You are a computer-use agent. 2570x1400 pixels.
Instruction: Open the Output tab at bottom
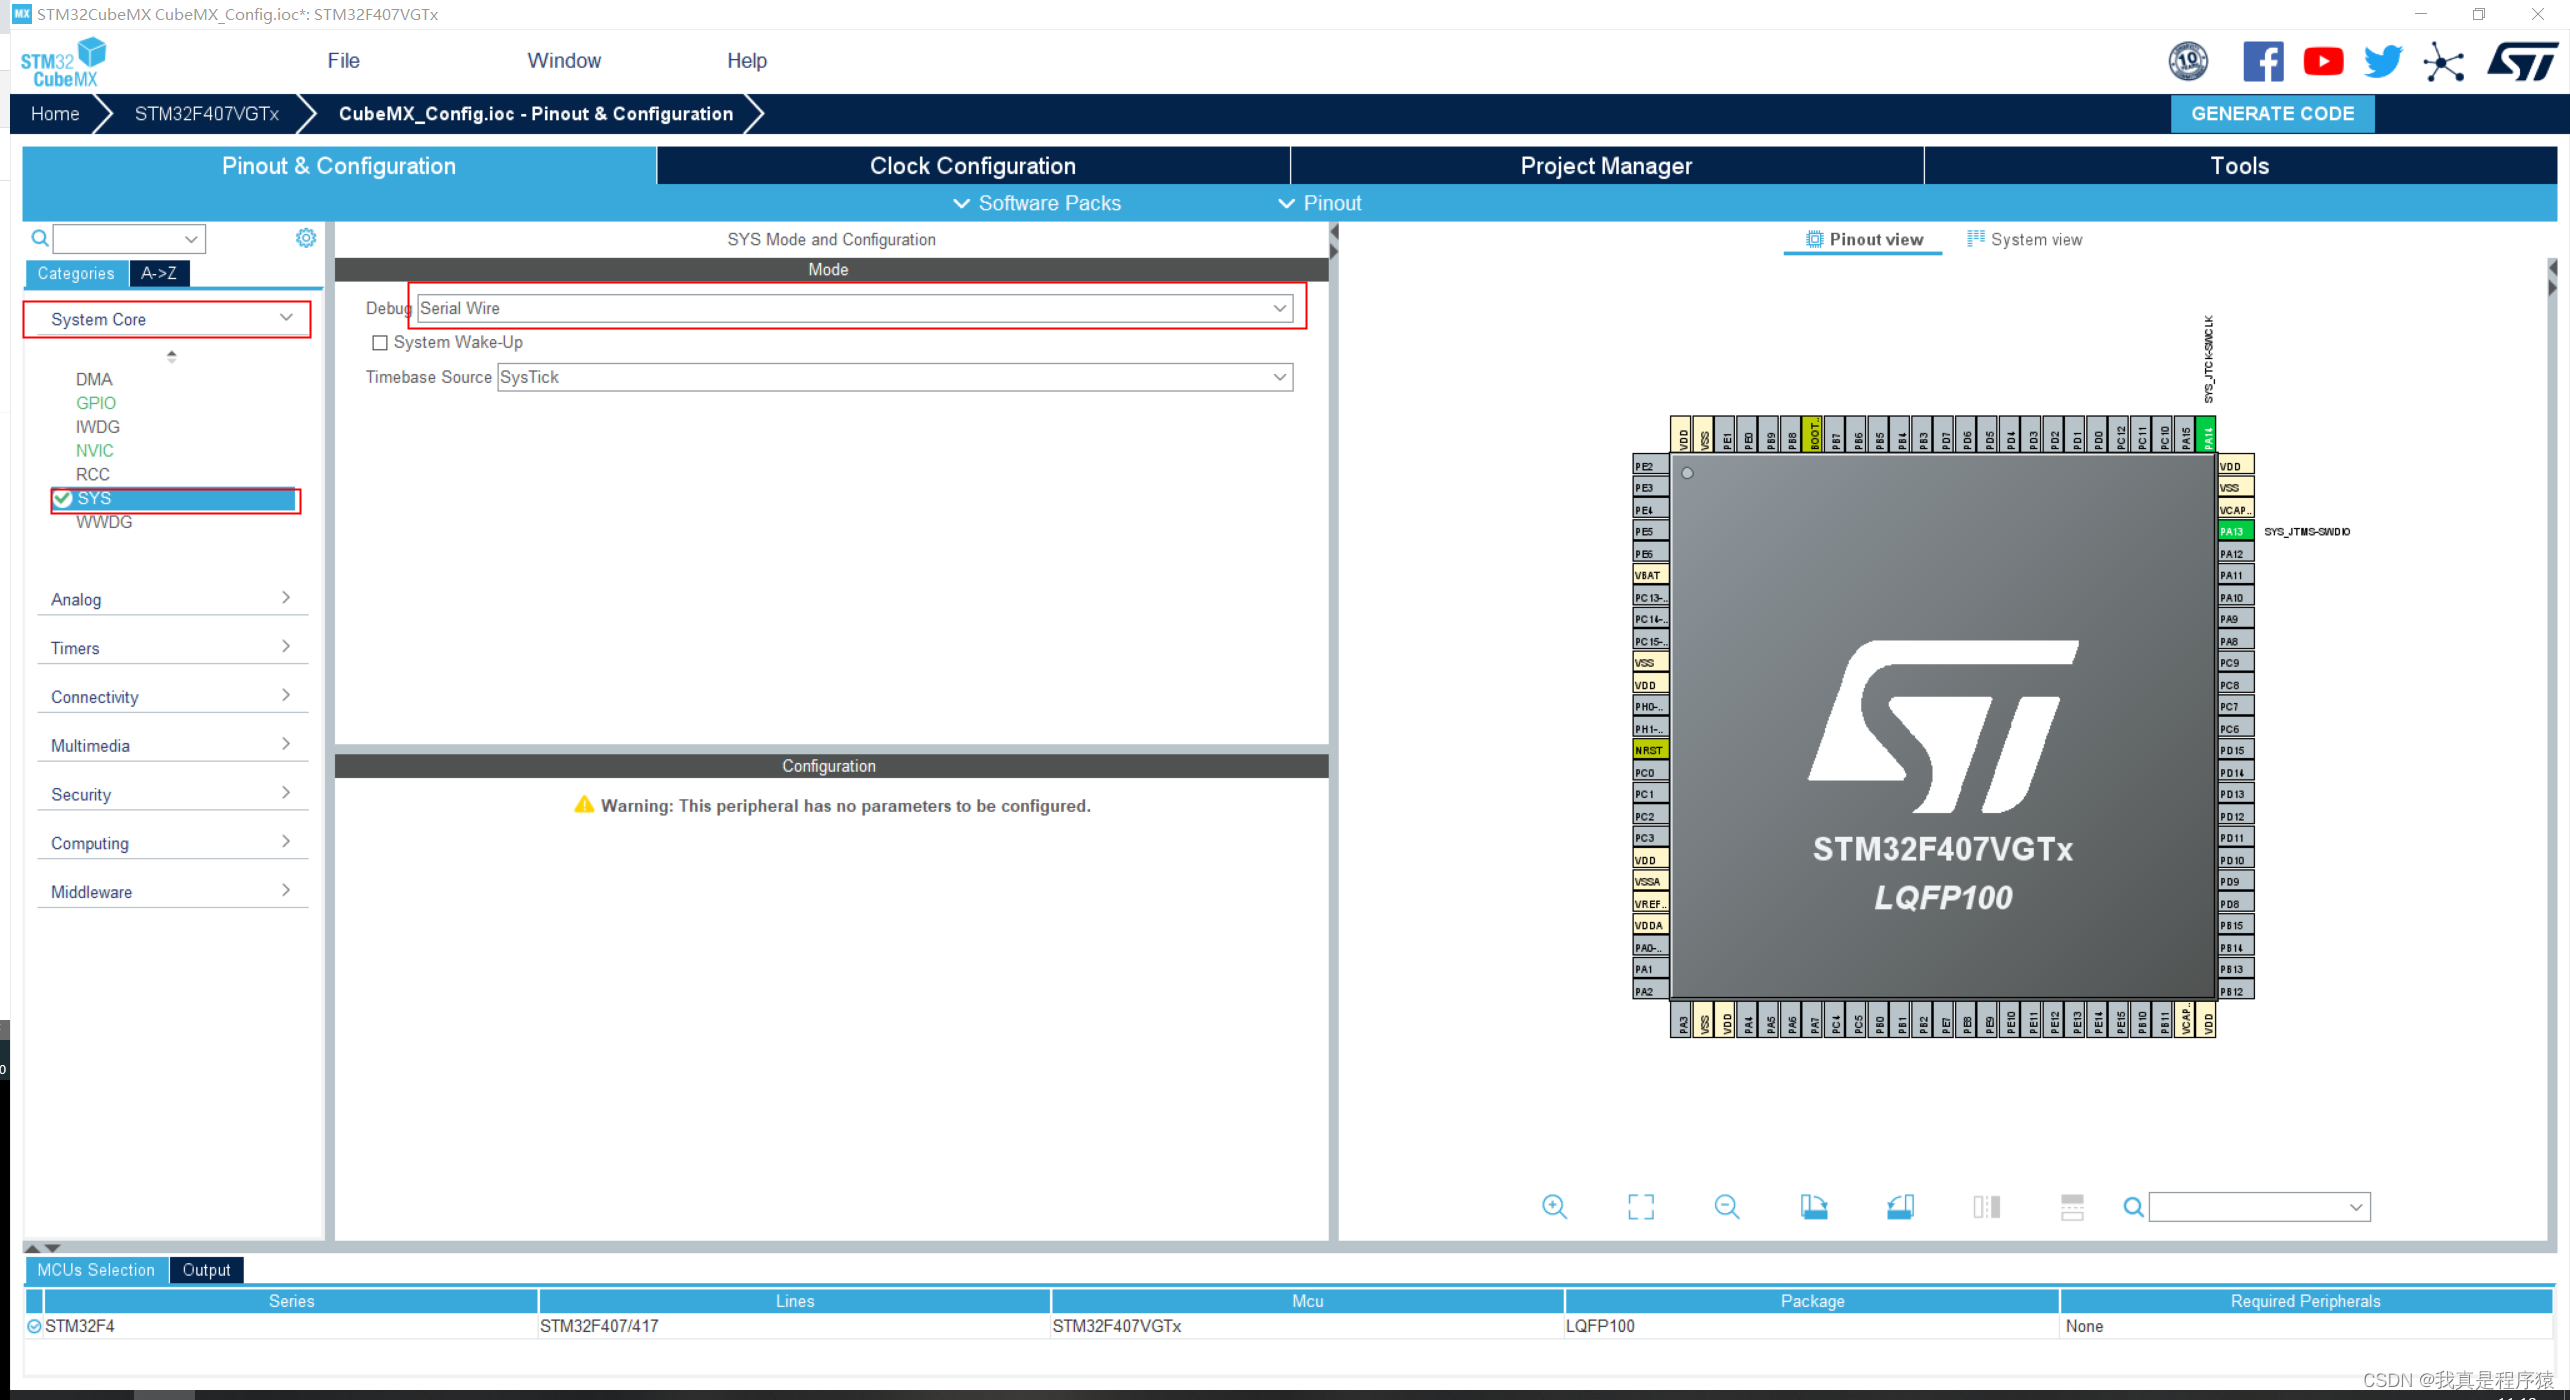206,1271
